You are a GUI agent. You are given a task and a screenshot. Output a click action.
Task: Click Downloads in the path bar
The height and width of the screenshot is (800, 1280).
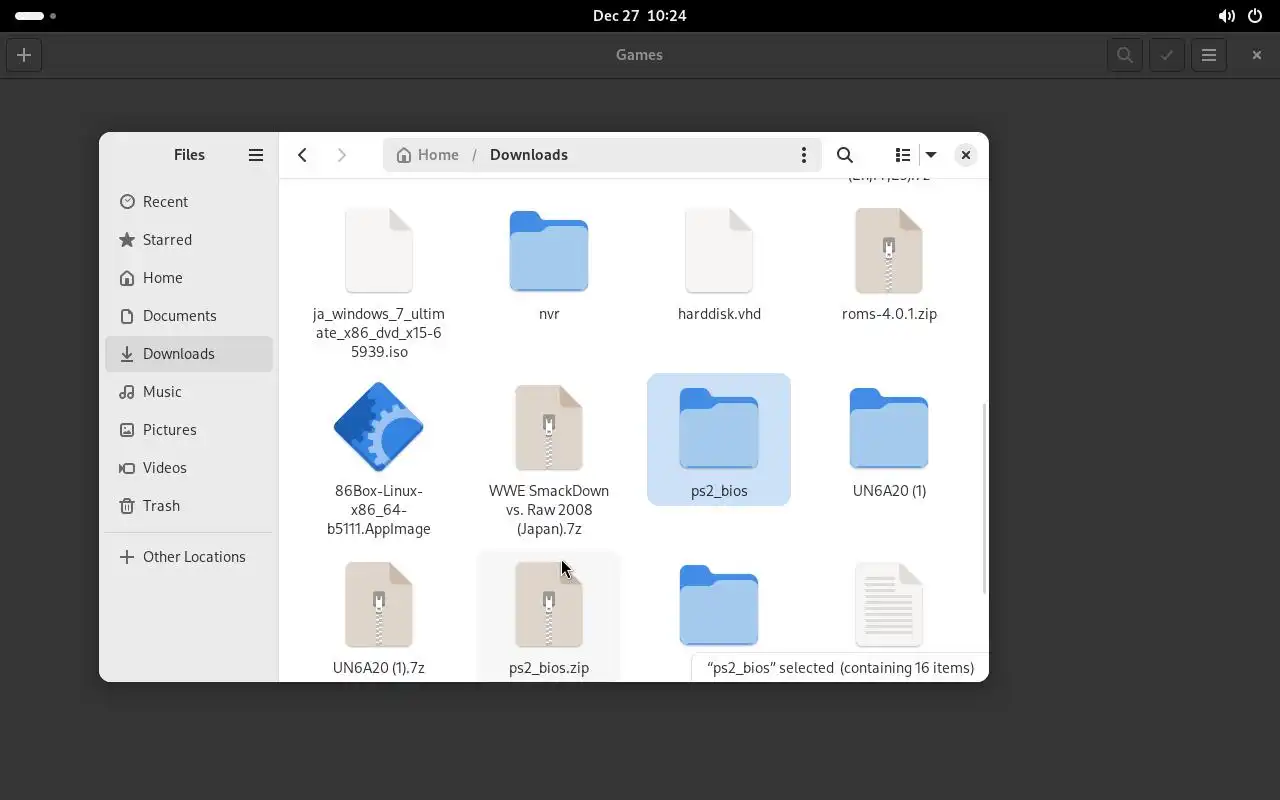pyautogui.click(x=529, y=155)
